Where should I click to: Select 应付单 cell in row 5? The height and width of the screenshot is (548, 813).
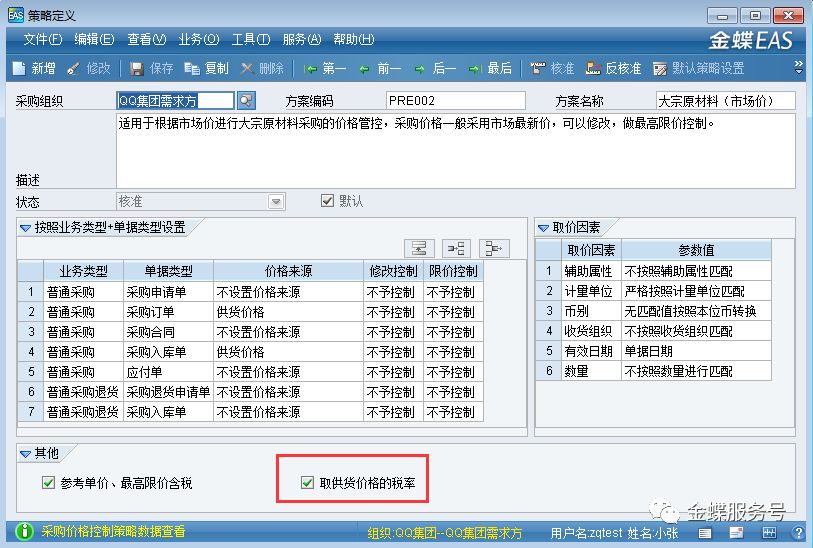coord(169,372)
